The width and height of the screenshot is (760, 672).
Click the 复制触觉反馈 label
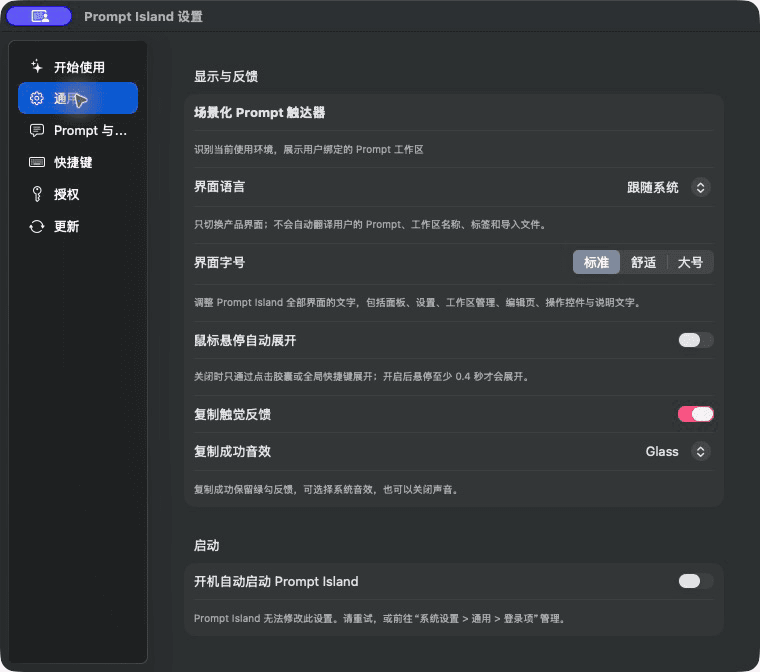(x=232, y=414)
